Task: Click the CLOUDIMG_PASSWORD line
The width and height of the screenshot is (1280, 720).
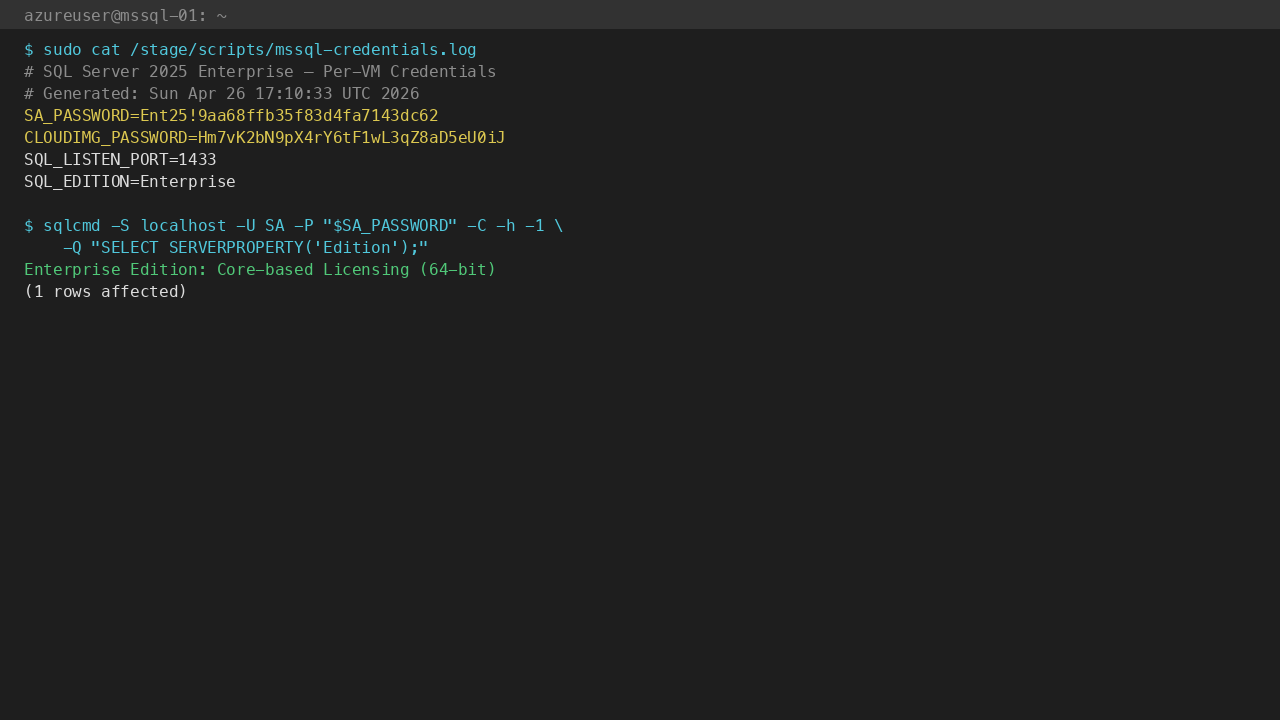Action: (265, 138)
